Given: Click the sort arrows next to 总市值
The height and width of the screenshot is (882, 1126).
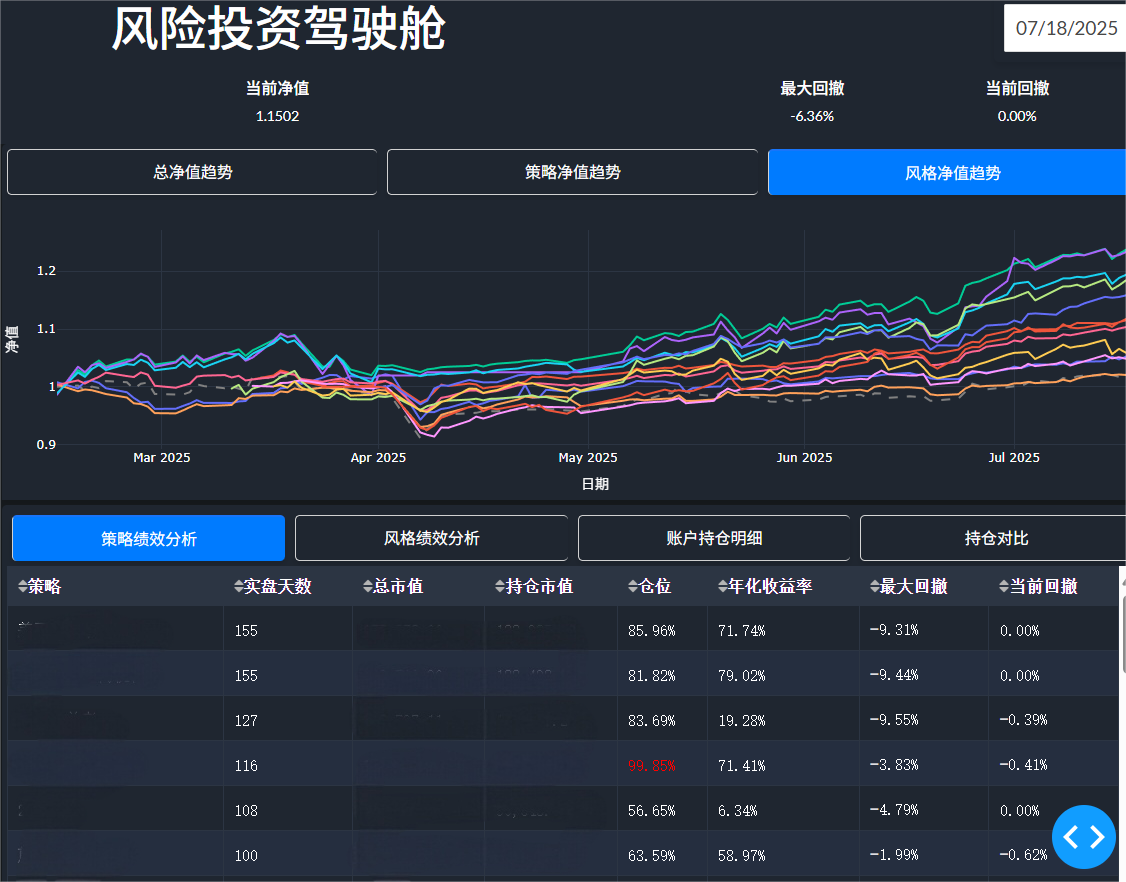Looking at the screenshot, I should click(367, 587).
